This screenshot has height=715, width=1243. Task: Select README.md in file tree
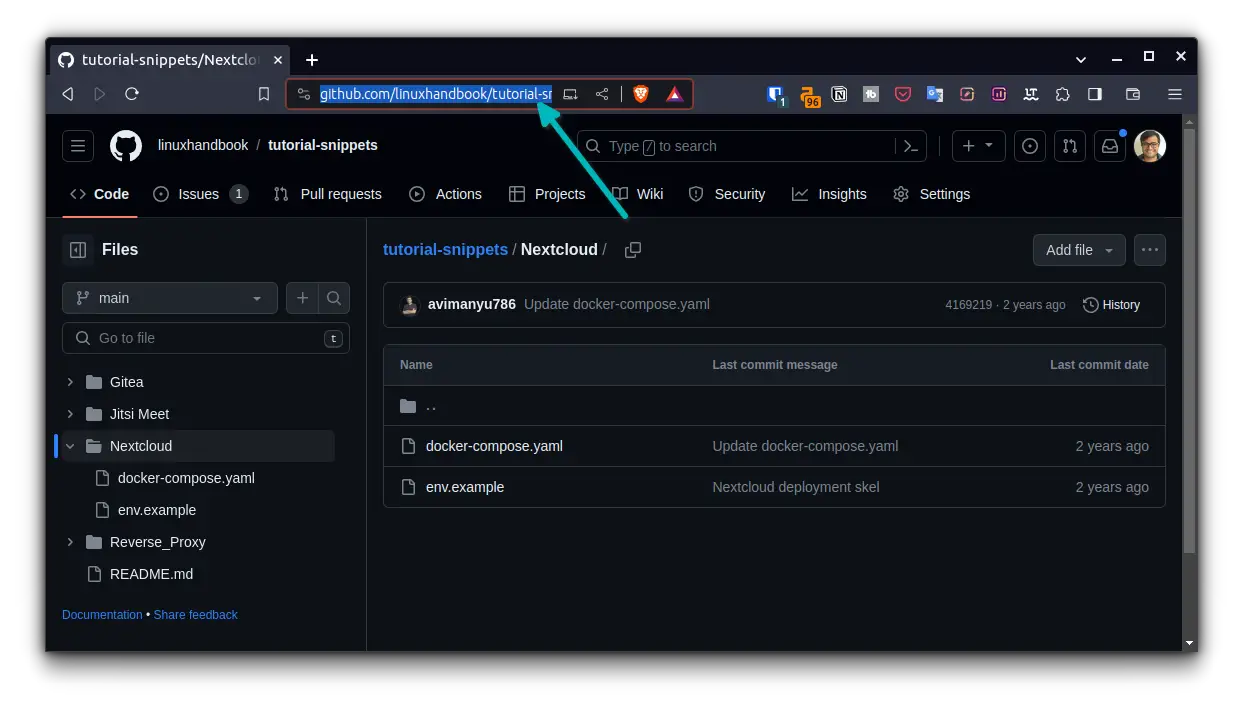(151, 574)
